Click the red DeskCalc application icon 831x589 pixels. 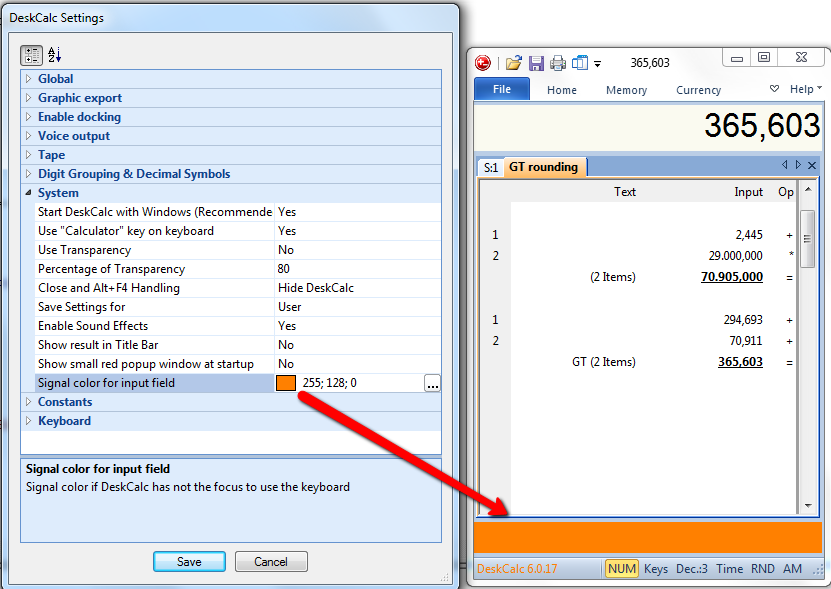click(x=483, y=63)
